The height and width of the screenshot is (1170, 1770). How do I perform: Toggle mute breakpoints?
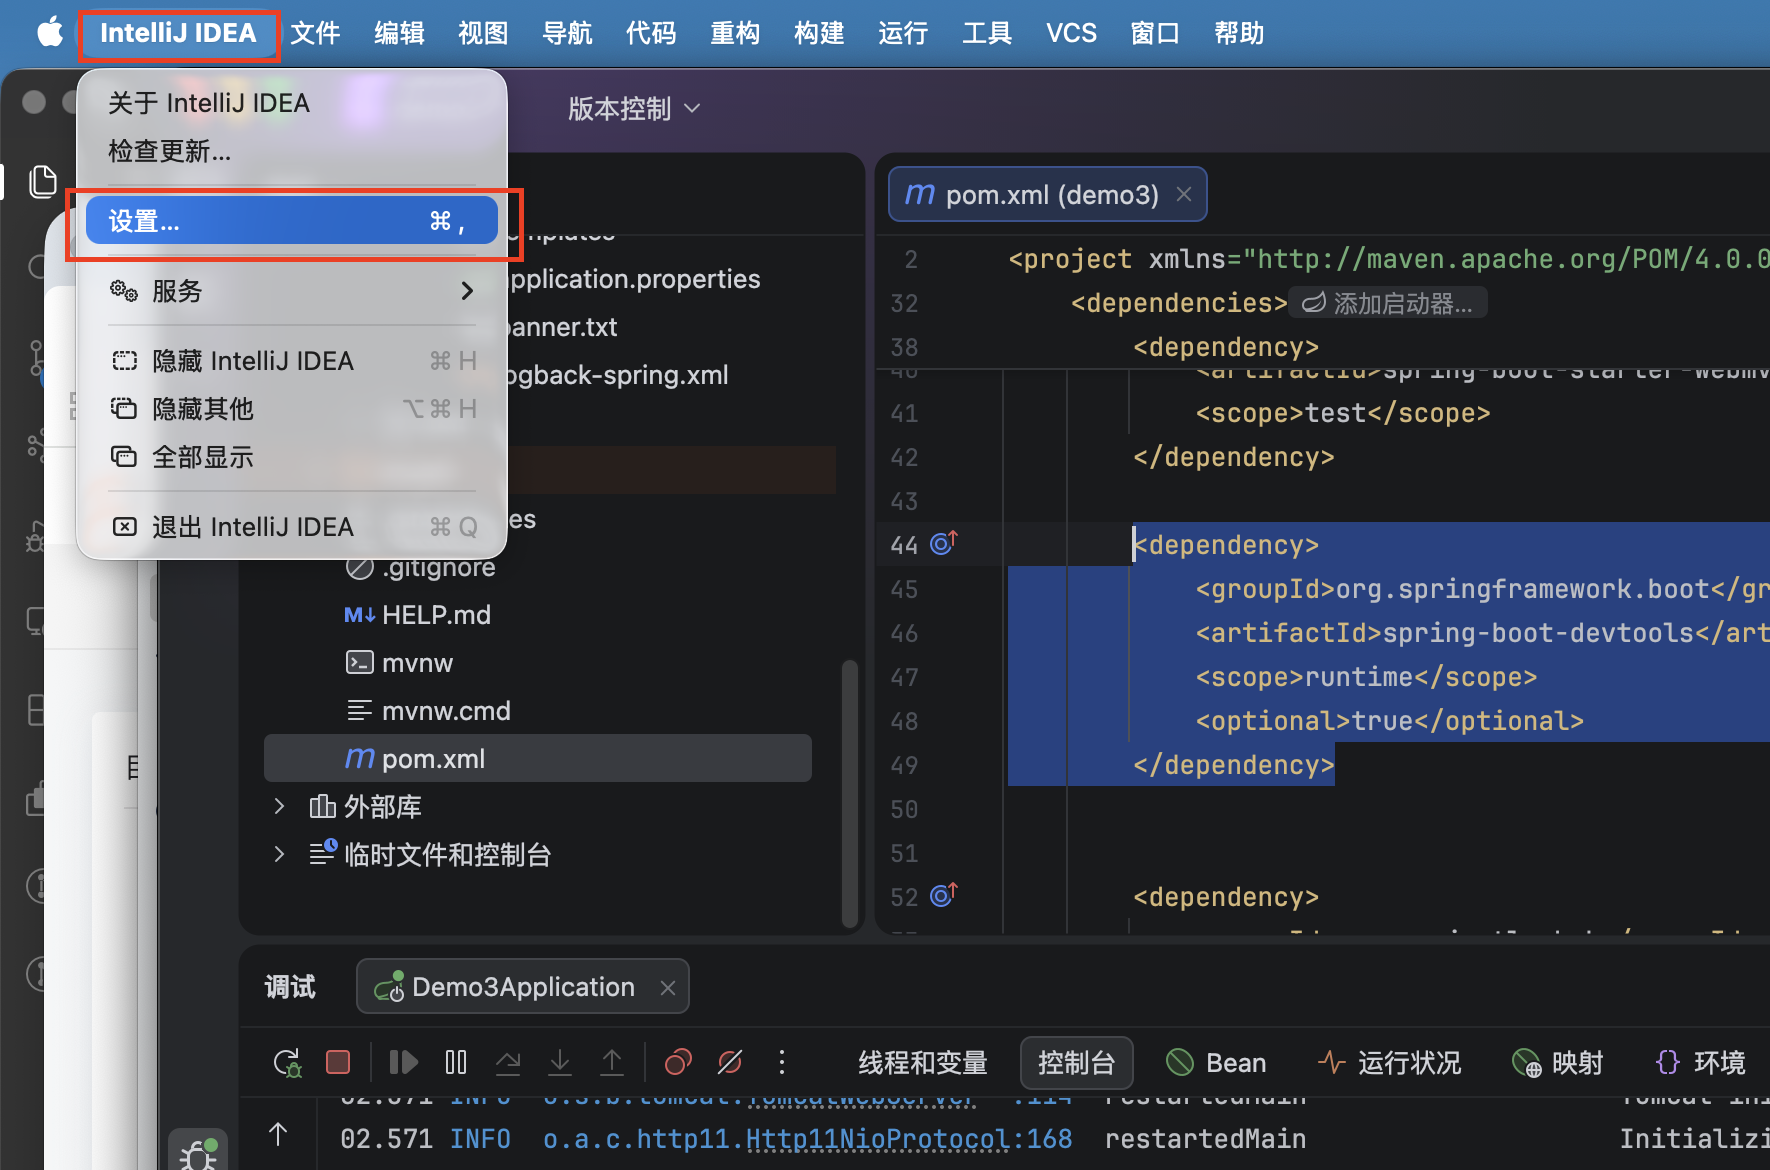730,1062
